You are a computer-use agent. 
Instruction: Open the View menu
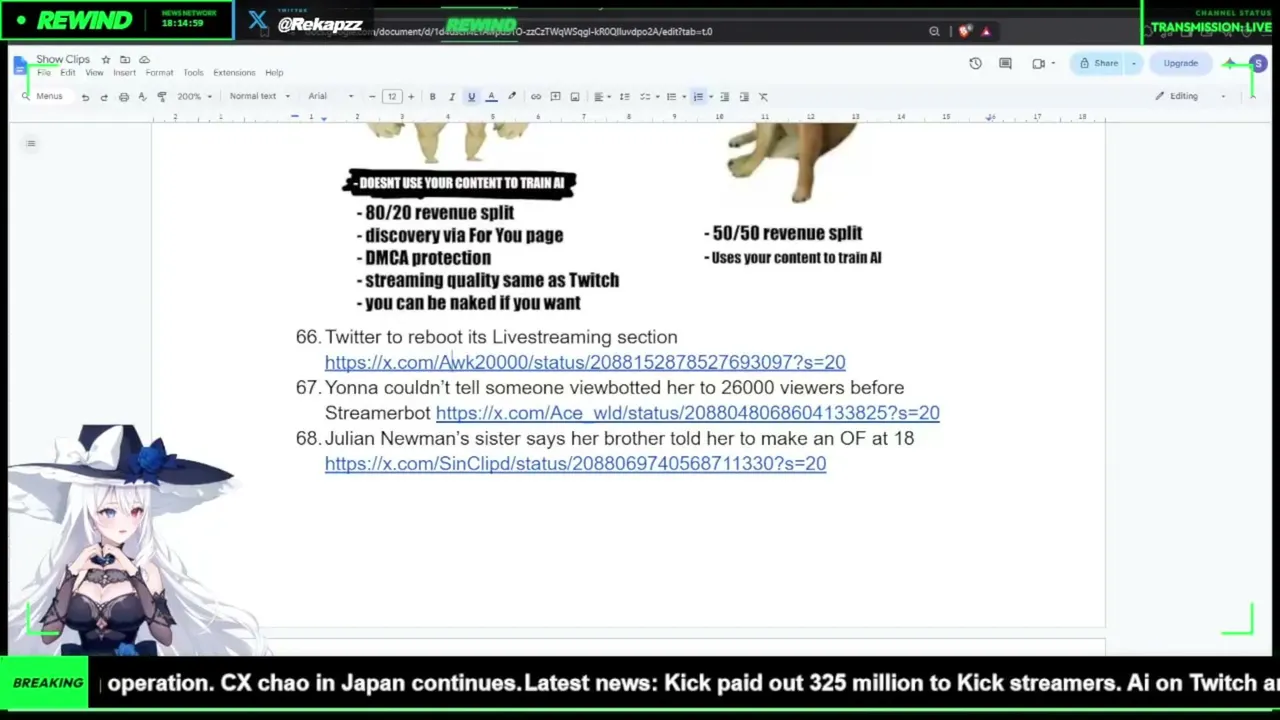point(94,73)
